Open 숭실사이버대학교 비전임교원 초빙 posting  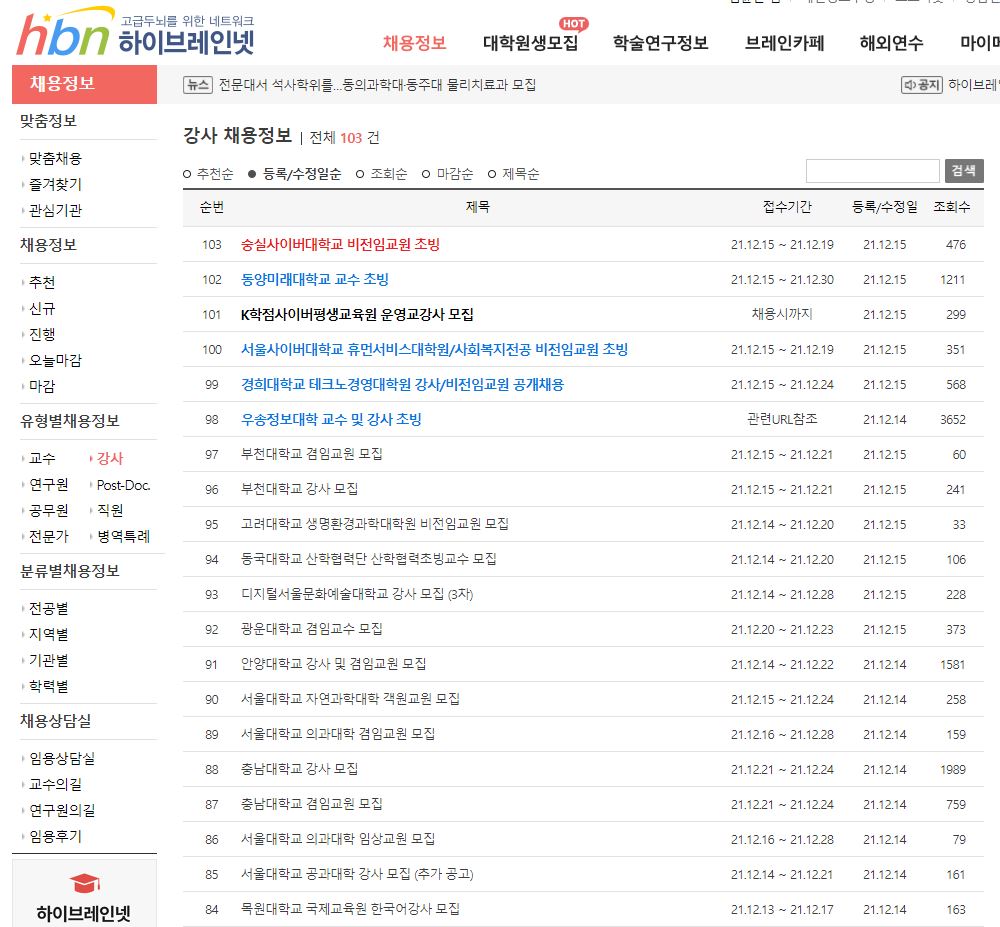coord(340,244)
